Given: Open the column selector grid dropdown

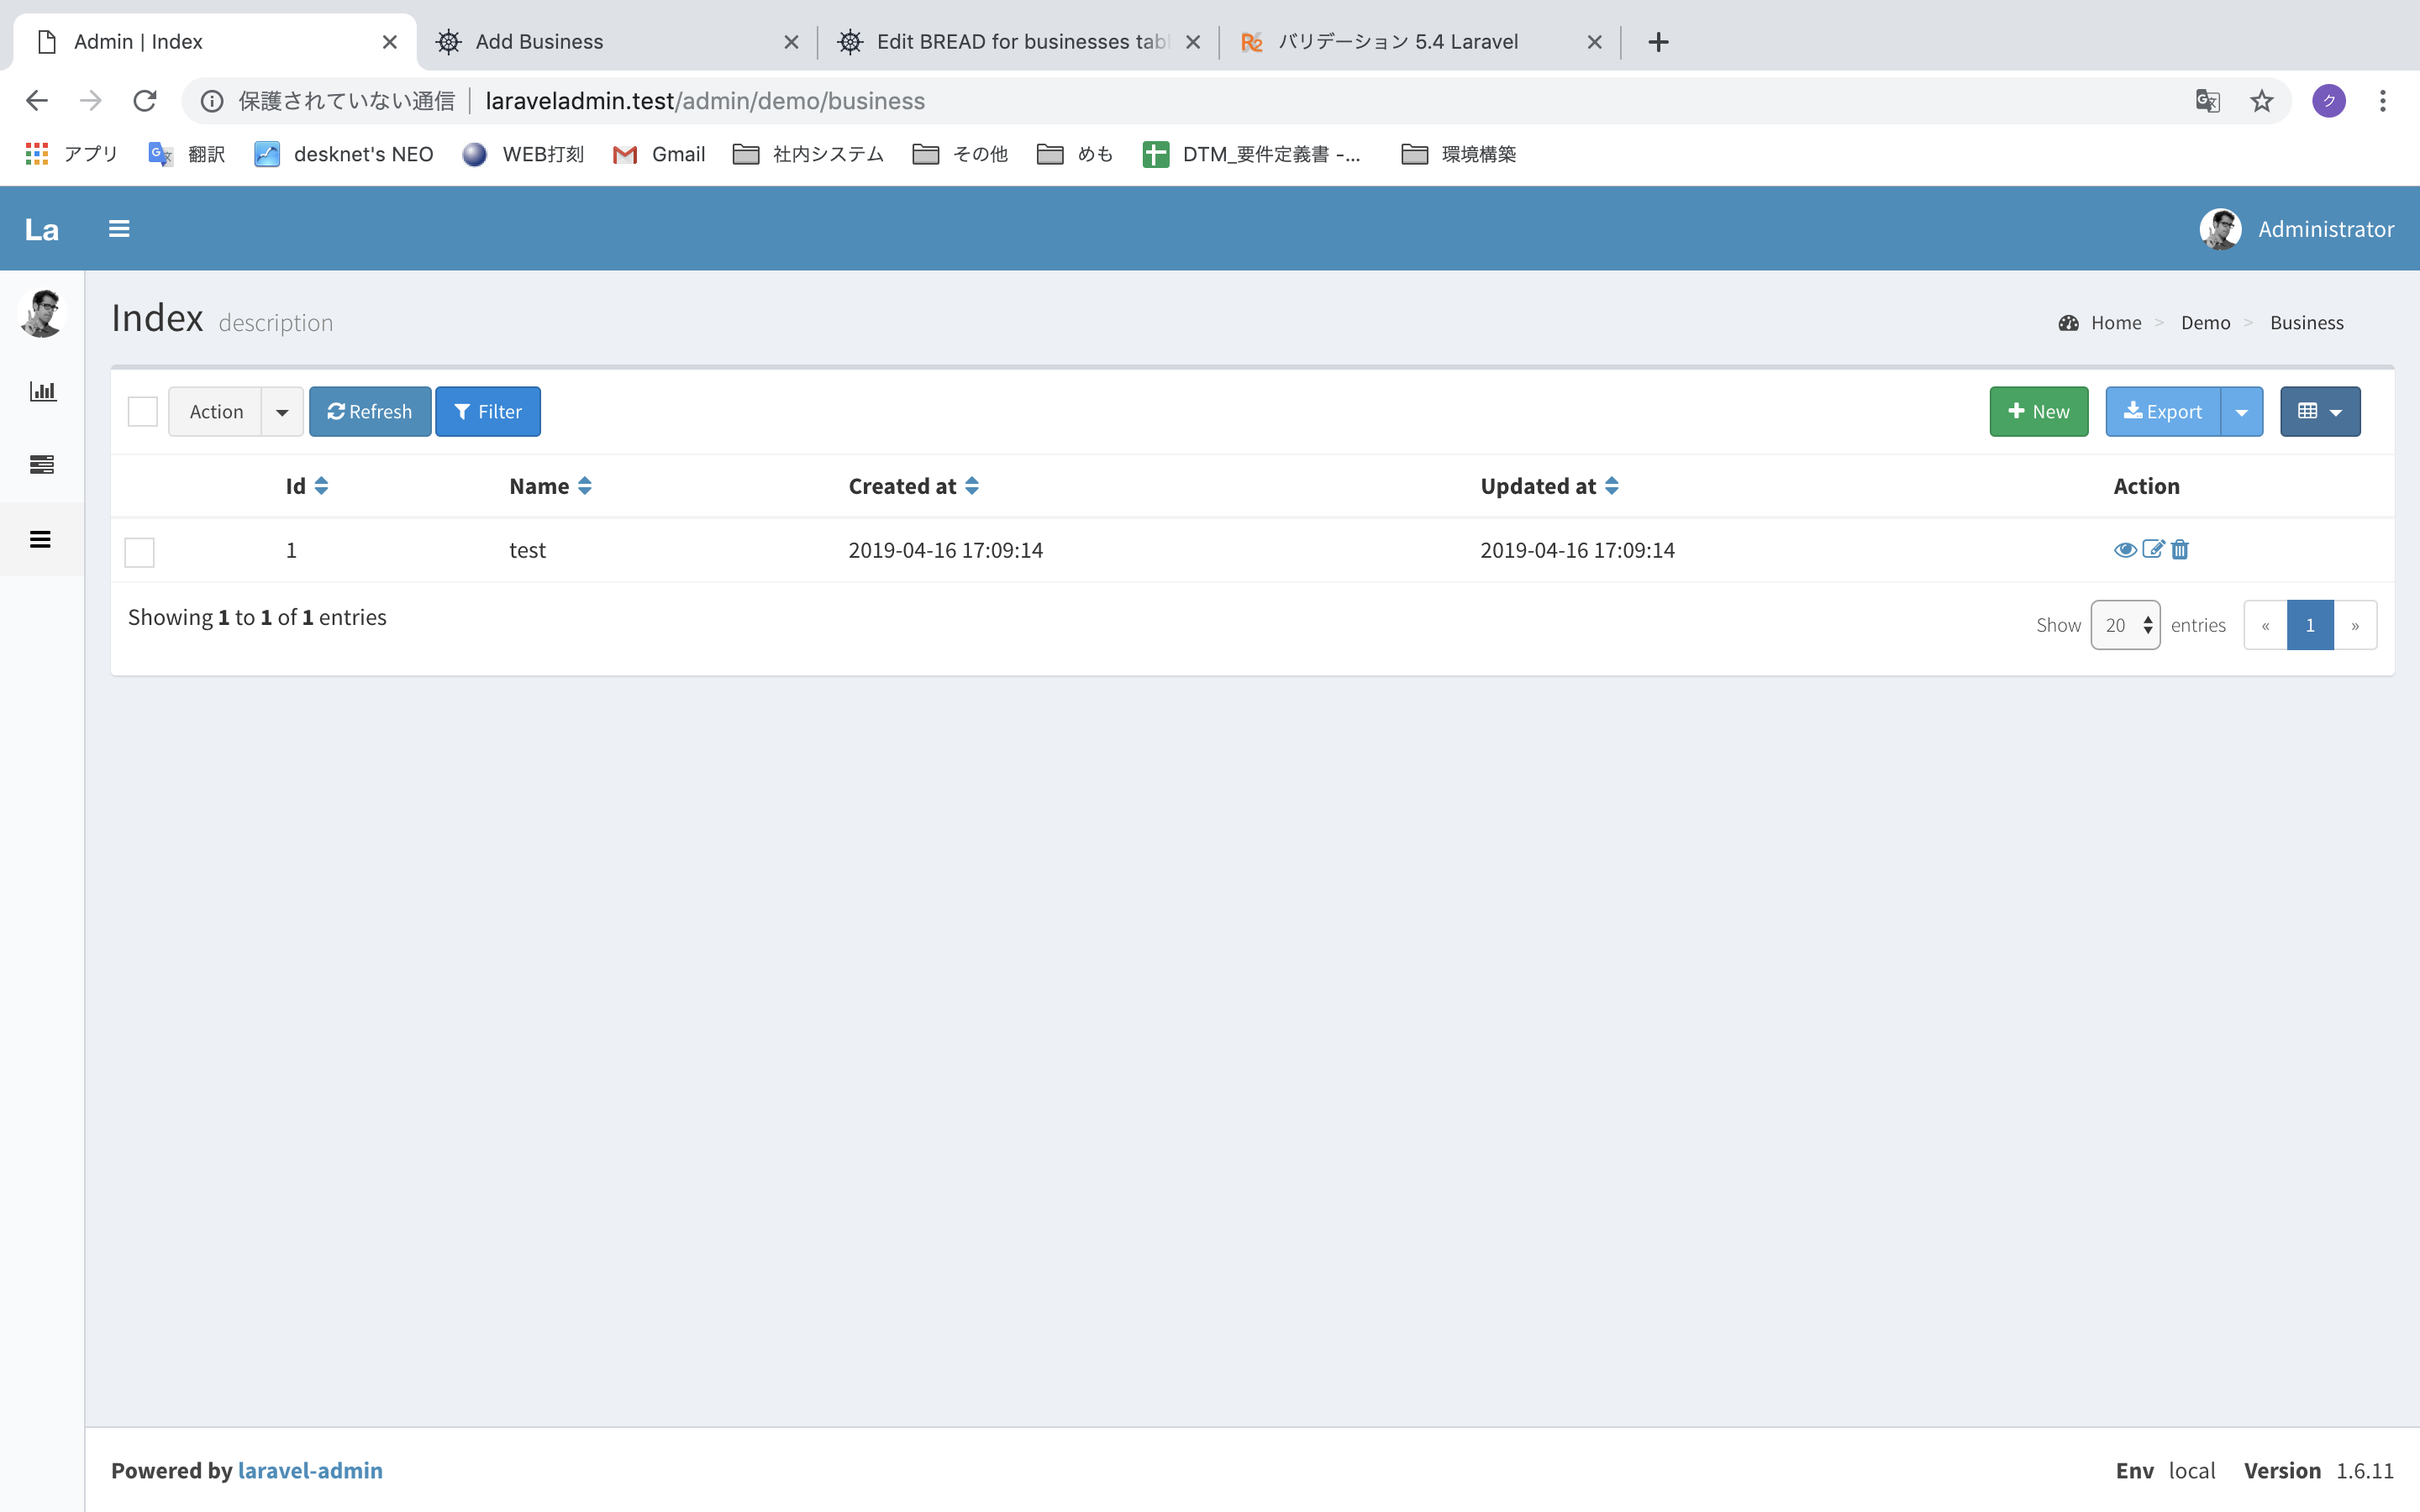Looking at the screenshot, I should [2319, 412].
